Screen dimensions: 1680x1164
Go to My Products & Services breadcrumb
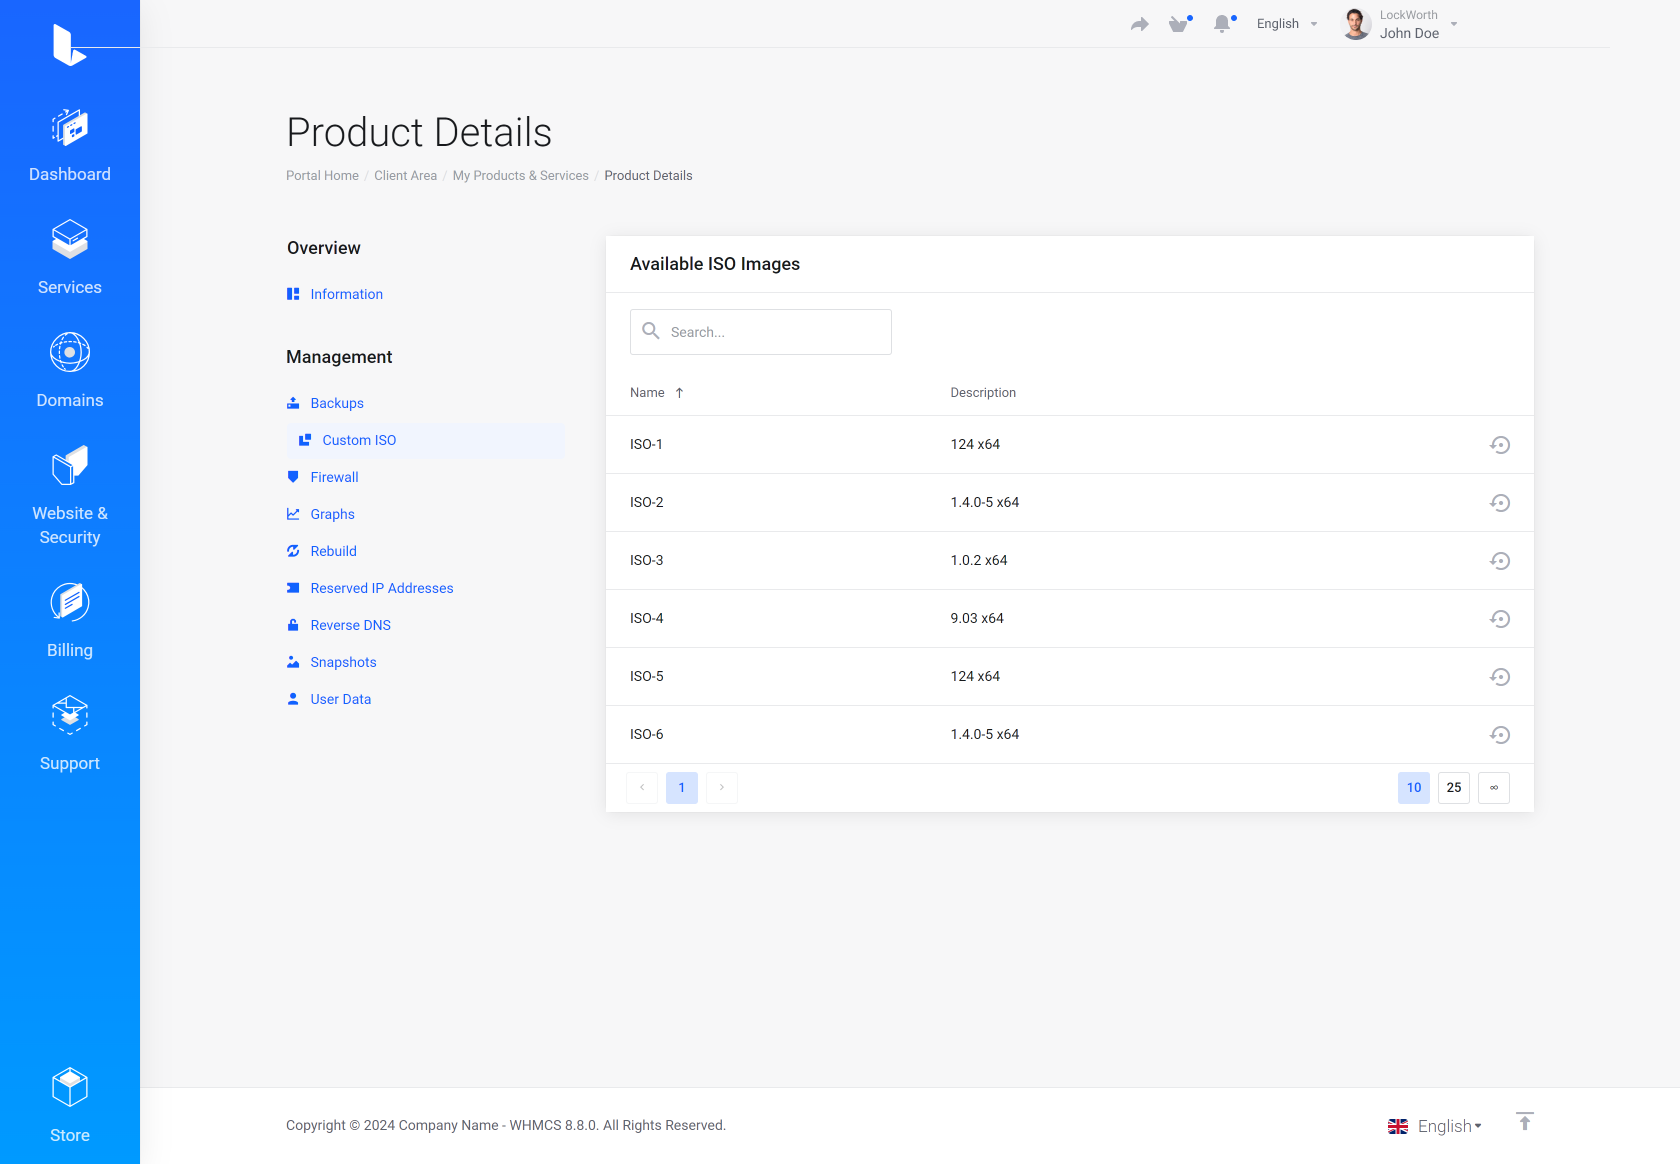tap(520, 175)
